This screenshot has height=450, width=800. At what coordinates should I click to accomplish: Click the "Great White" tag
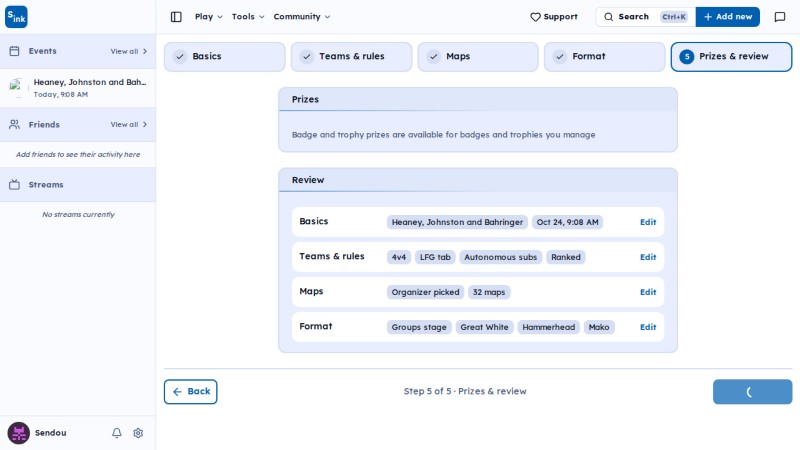[x=484, y=328]
